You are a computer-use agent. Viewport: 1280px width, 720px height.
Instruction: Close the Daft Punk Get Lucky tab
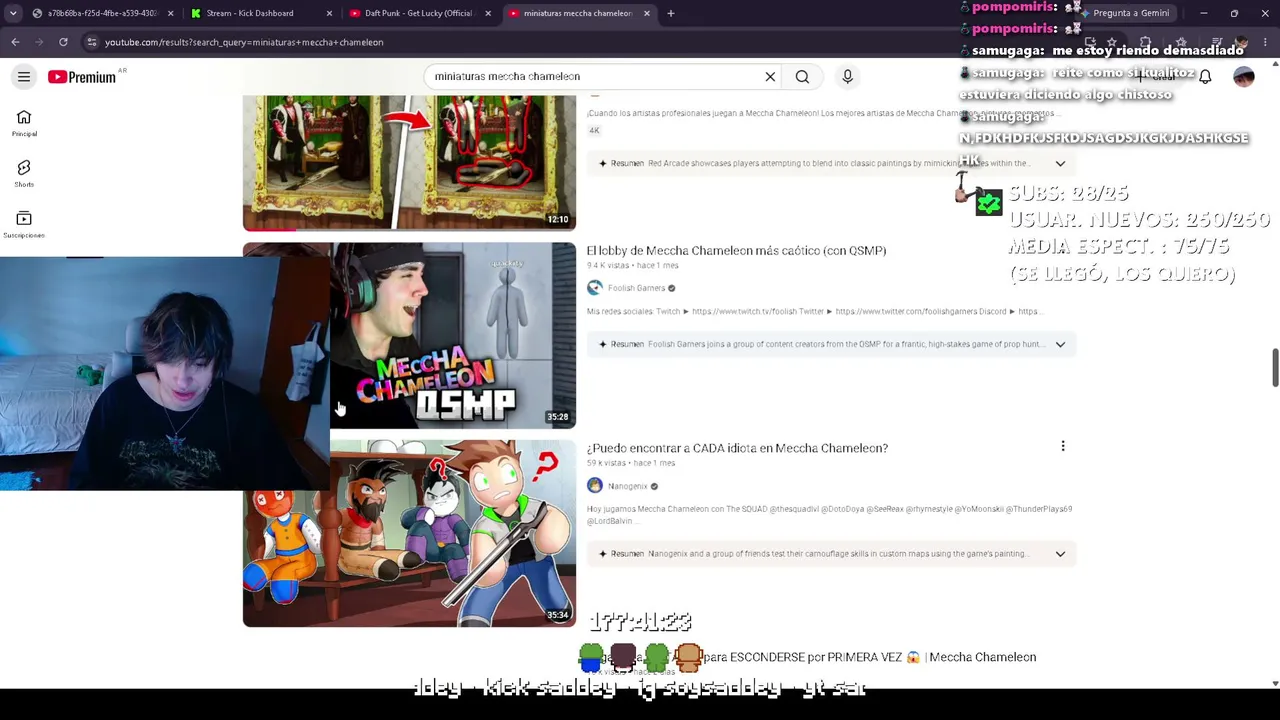click(488, 13)
